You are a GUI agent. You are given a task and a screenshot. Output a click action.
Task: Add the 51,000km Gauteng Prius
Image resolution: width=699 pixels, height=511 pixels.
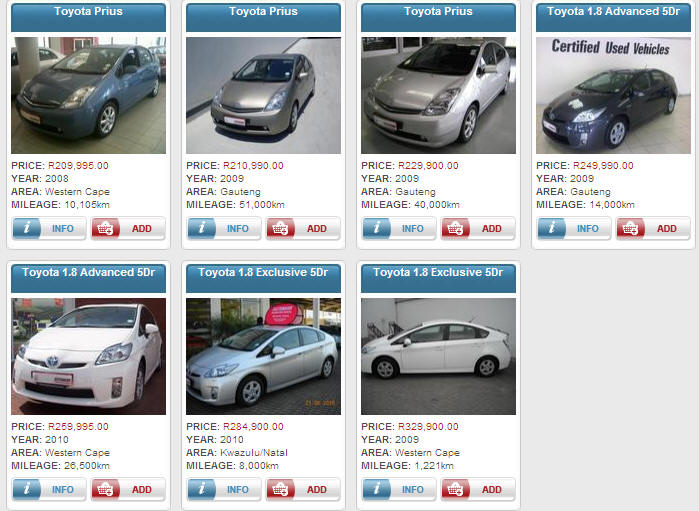pyautogui.click(x=304, y=228)
